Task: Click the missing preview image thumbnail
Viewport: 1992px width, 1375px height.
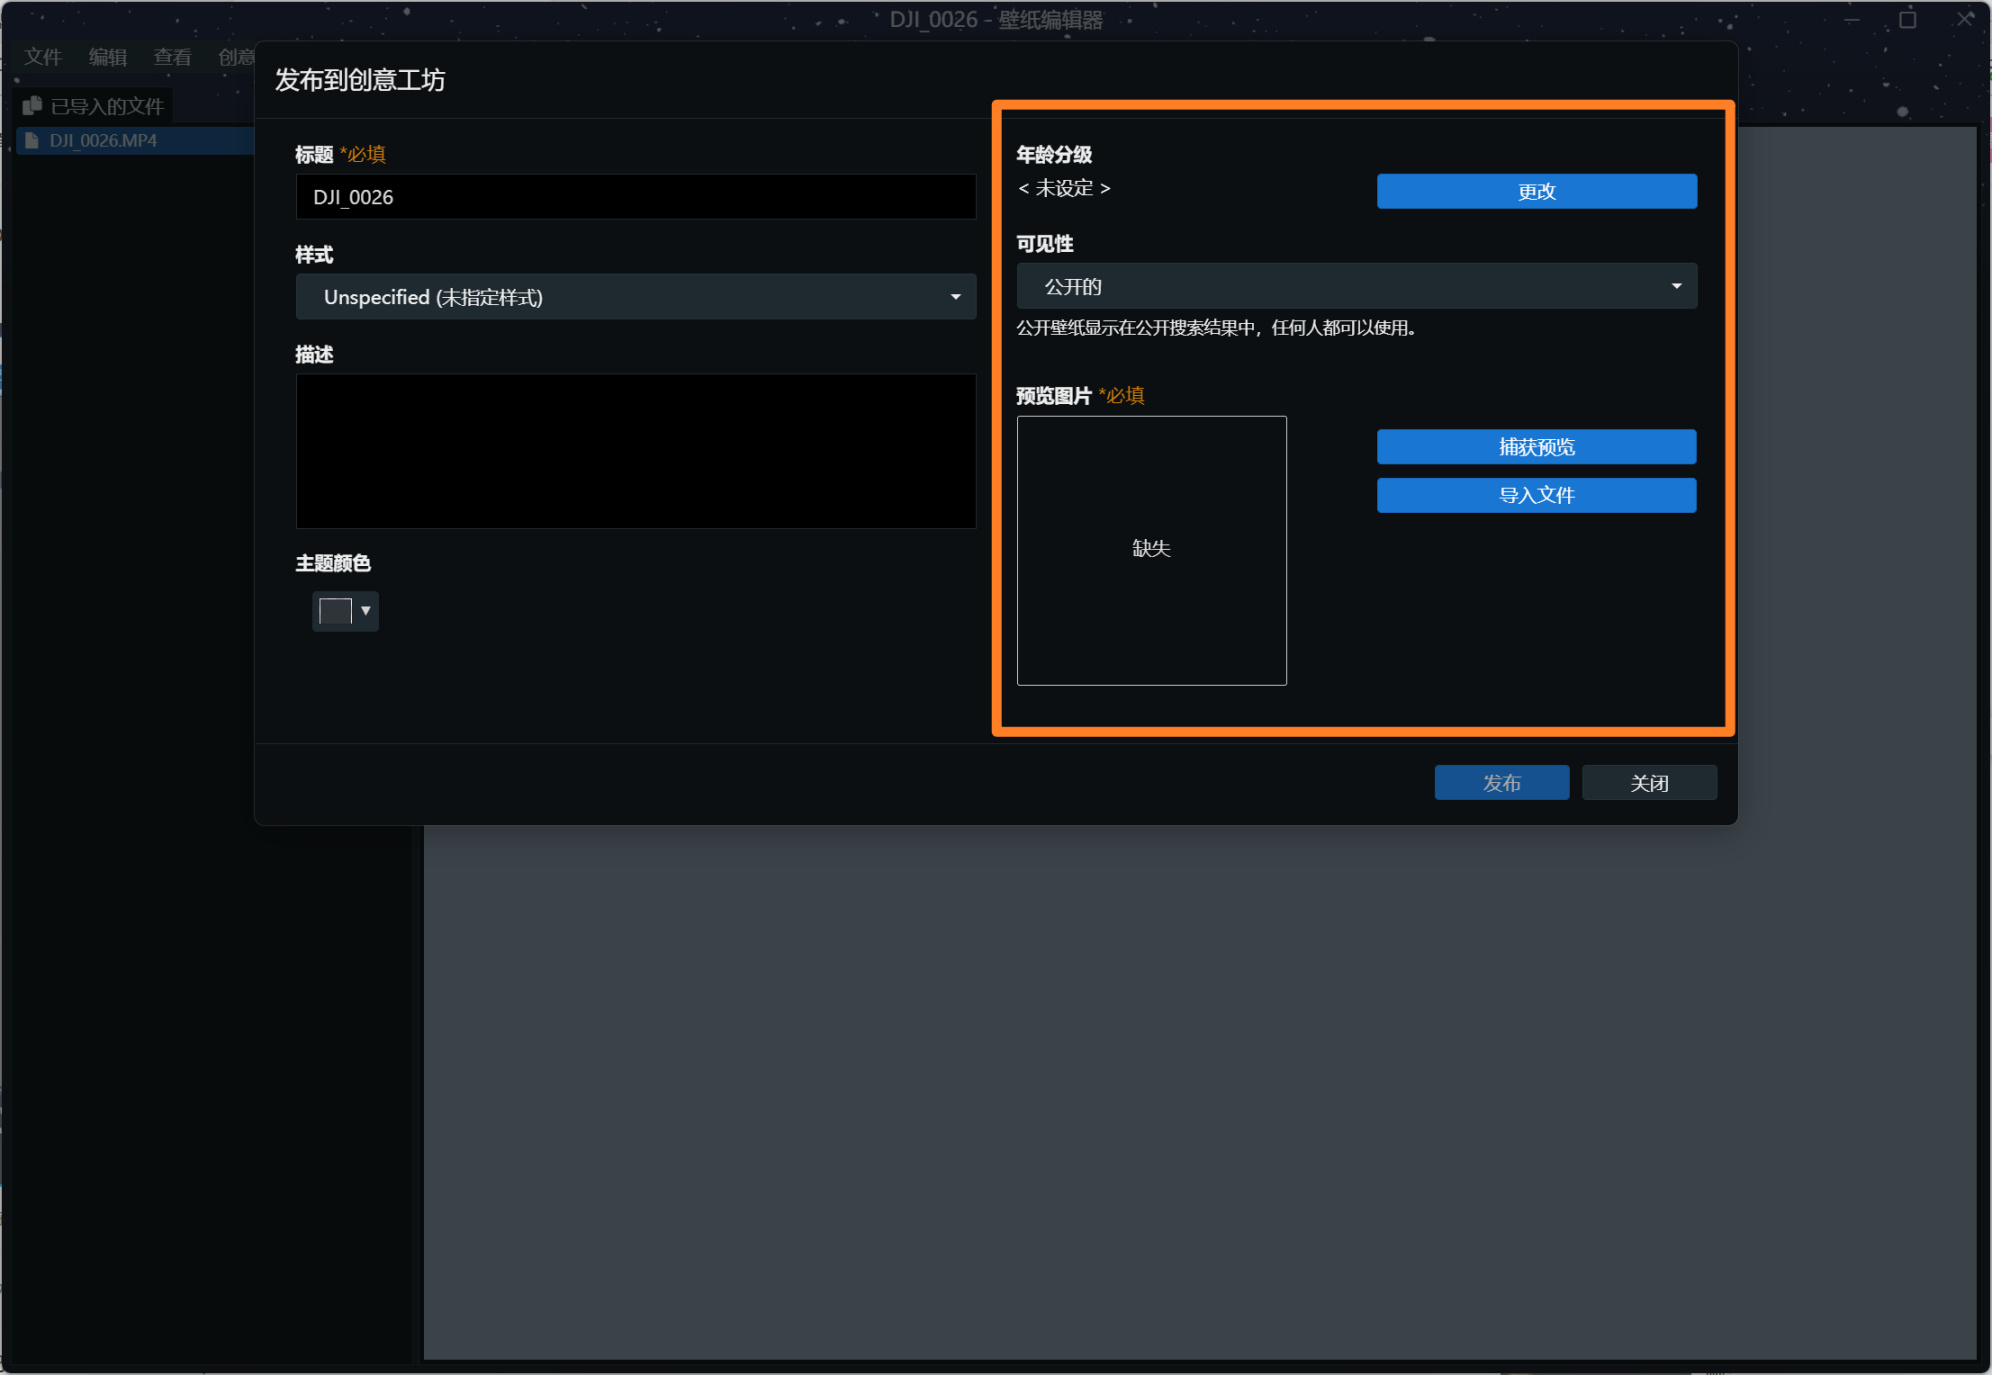Action: (x=1151, y=550)
